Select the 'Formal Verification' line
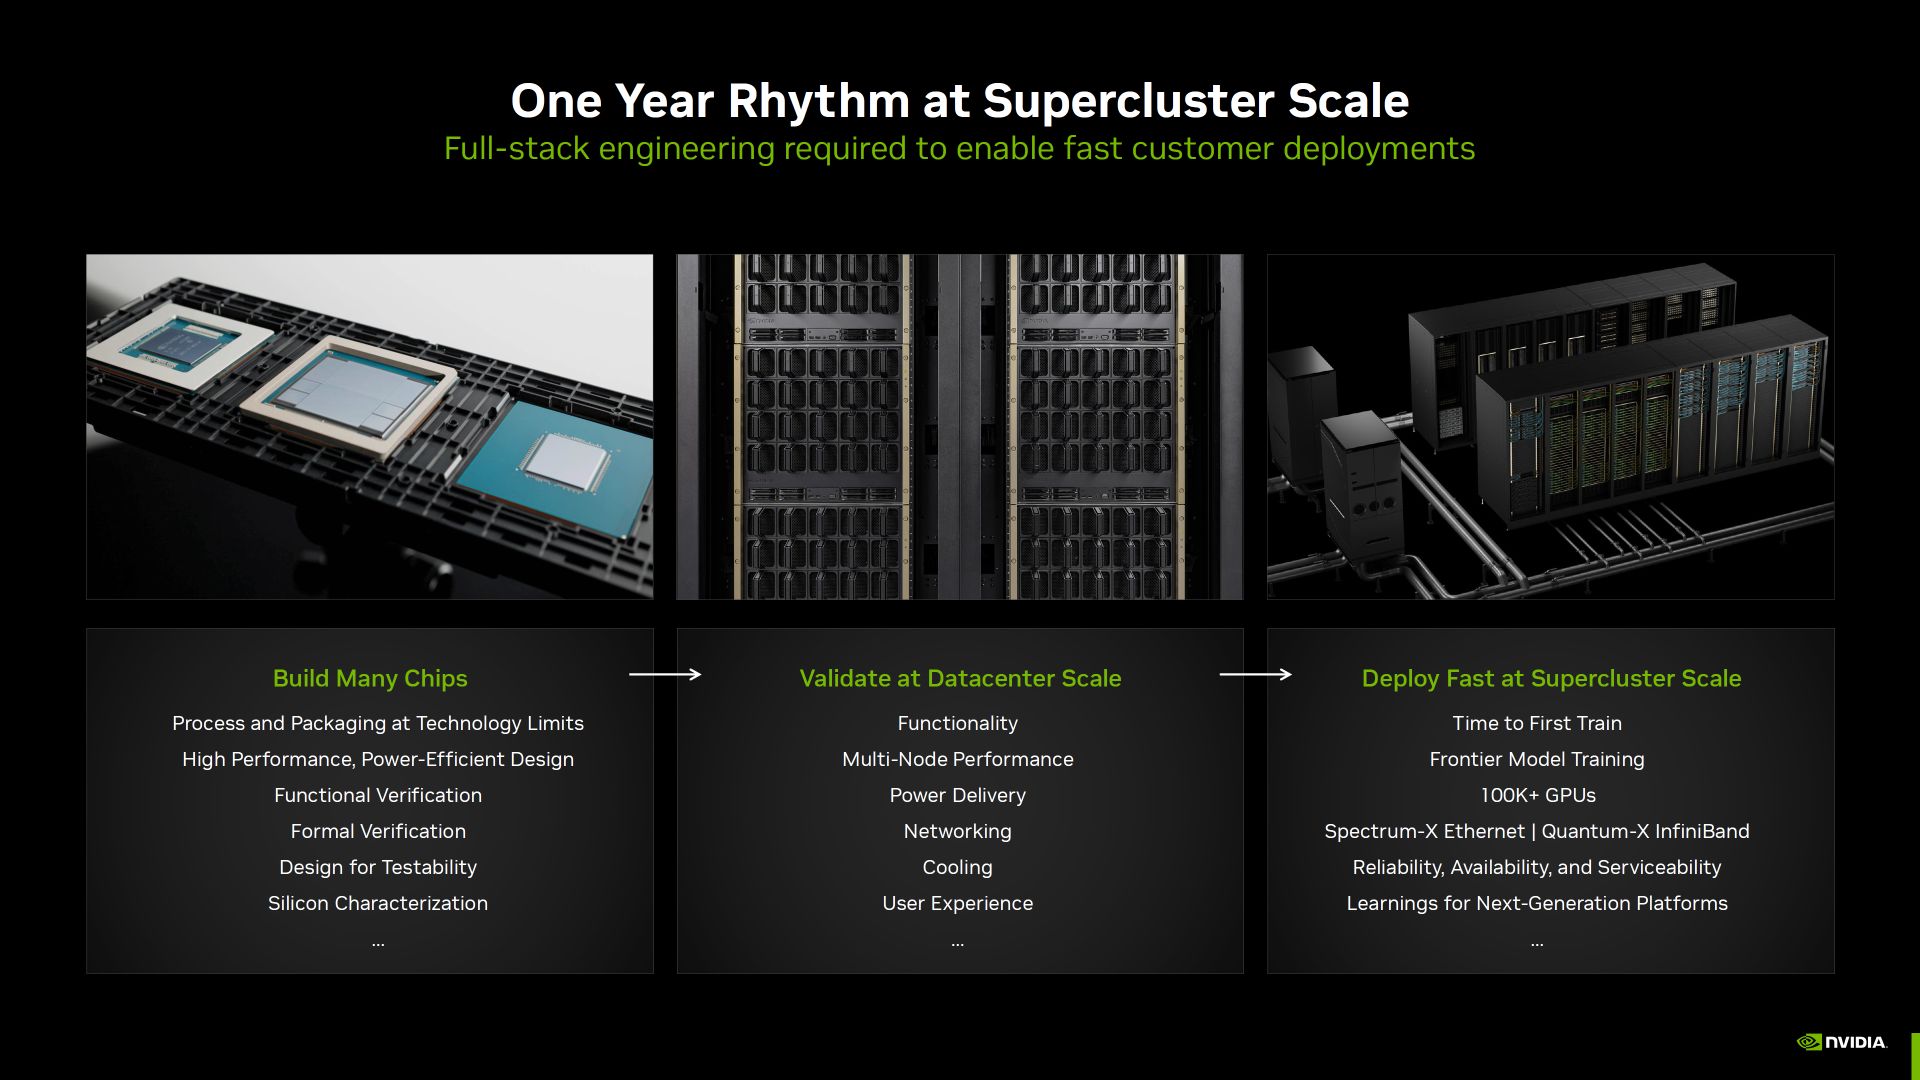 378,831
